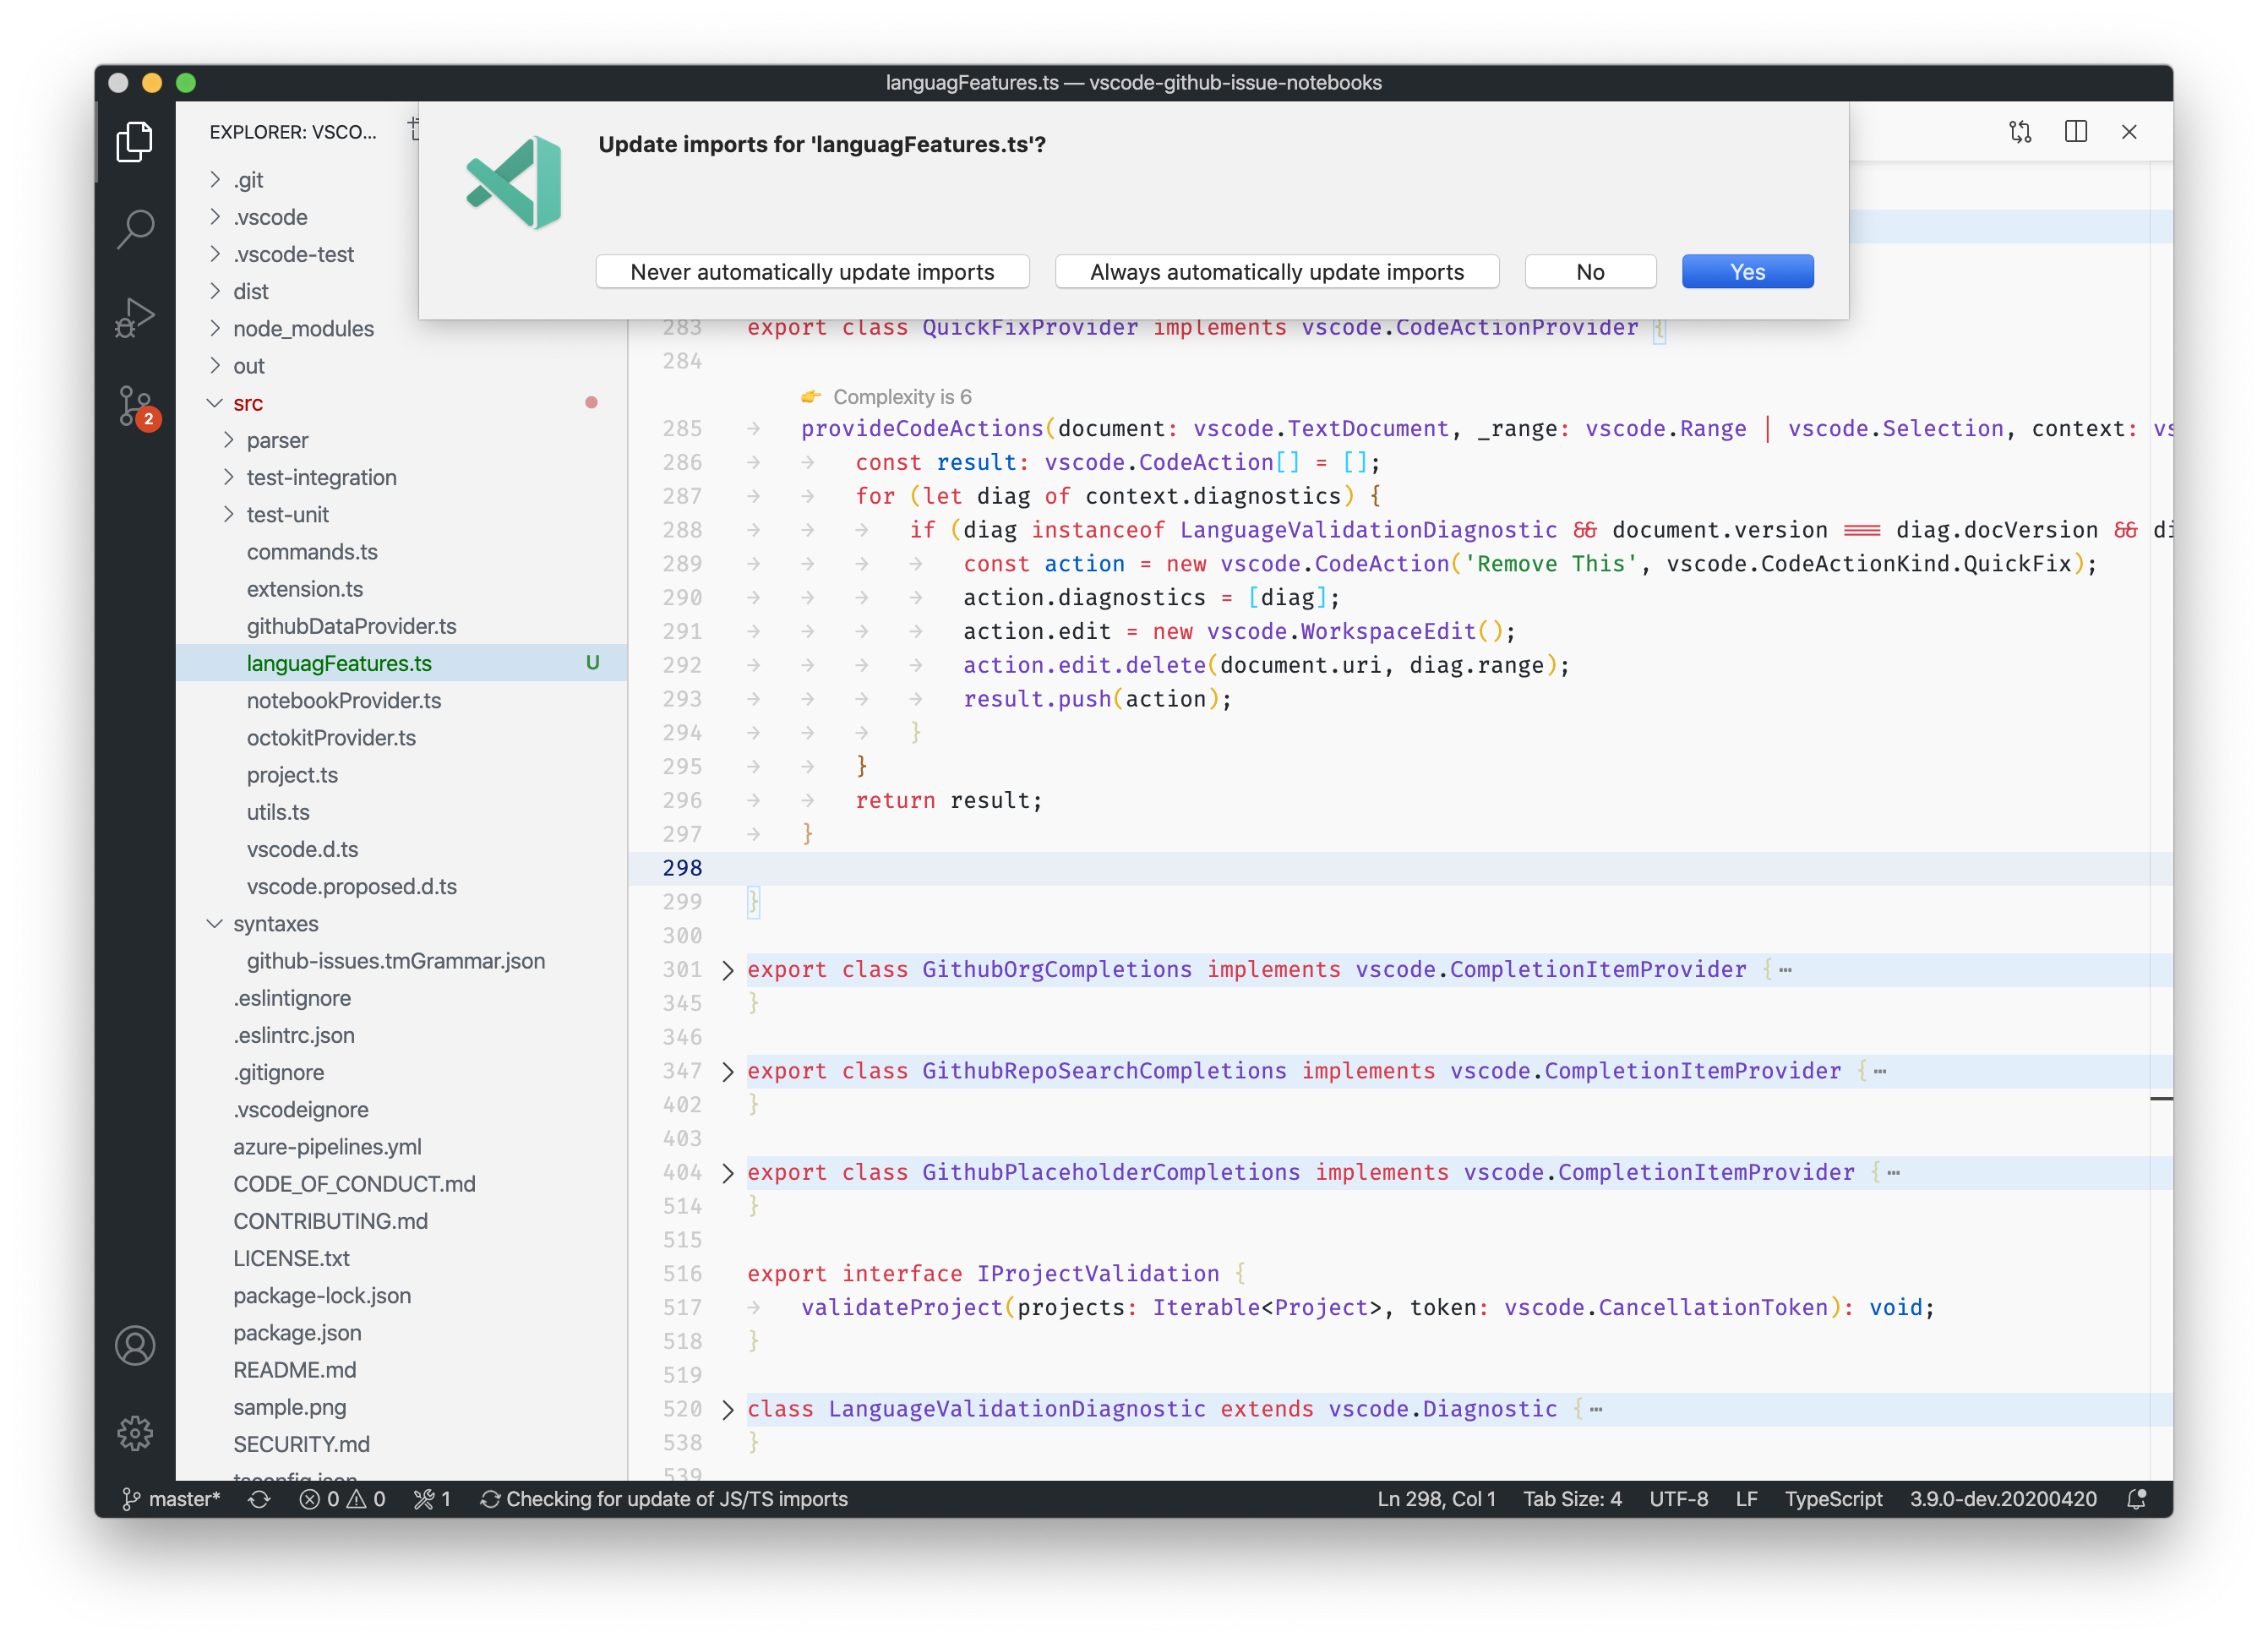Split the editor using the top-right icon
Viewport: 2268px width, 1643px height.
(2076, 131)
